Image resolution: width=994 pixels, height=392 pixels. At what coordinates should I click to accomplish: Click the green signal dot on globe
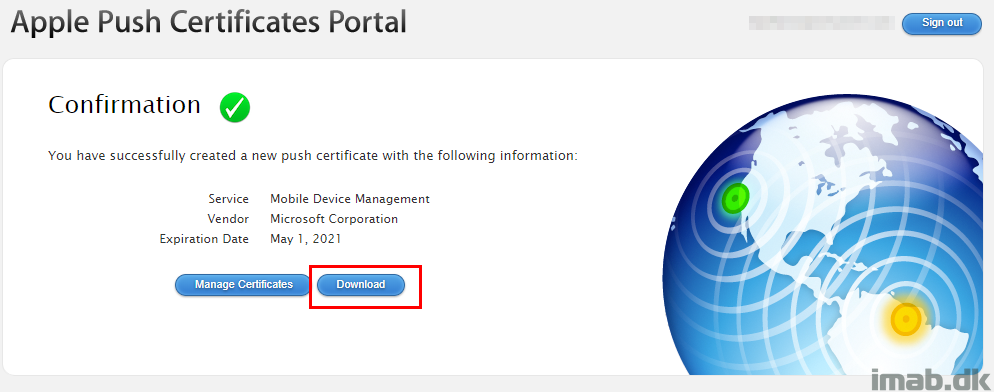[735, 200]
